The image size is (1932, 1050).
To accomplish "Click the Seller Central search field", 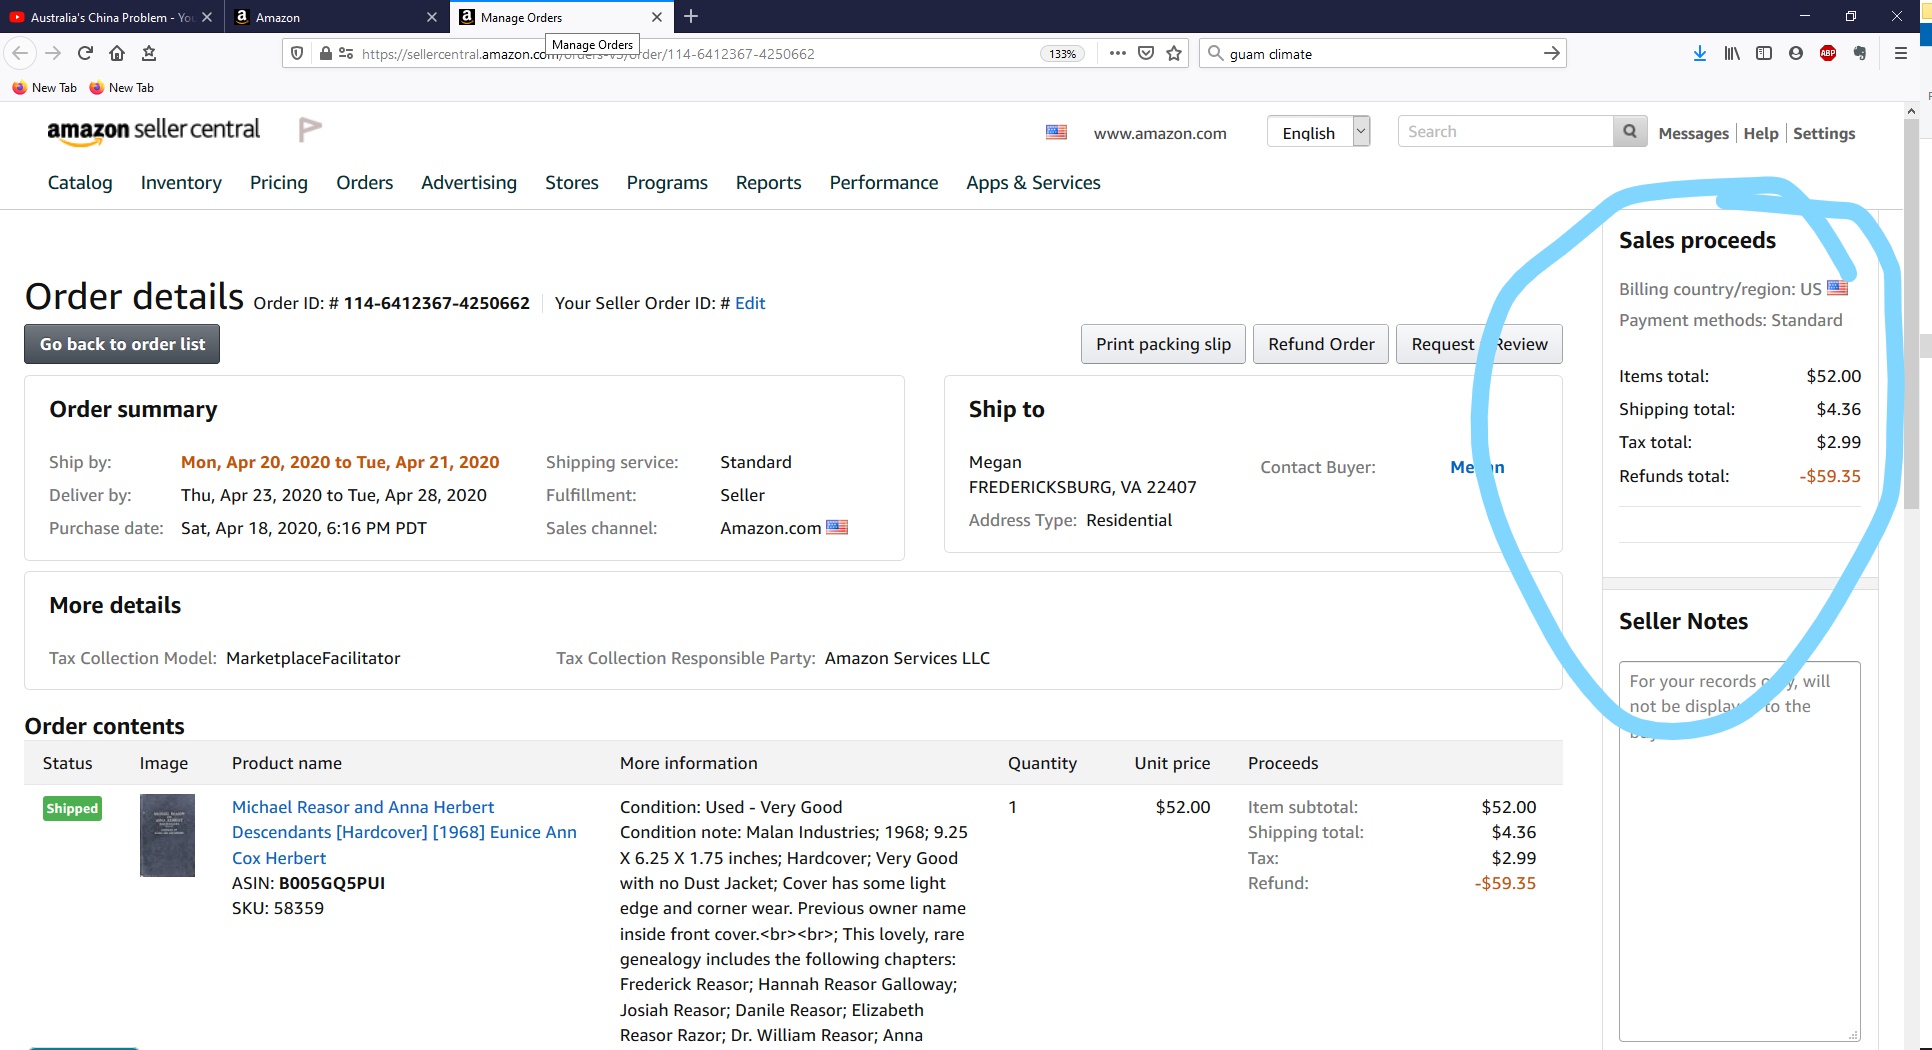I will pos(1505,131).
